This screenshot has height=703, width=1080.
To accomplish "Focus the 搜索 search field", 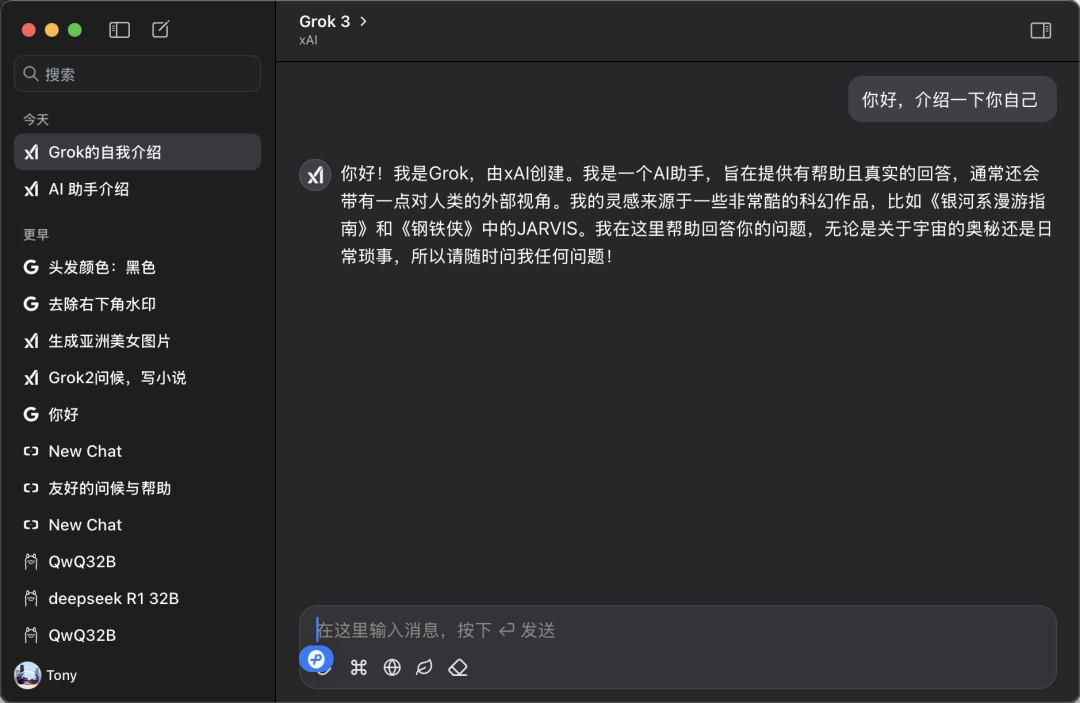I will [x=137, y=74].
